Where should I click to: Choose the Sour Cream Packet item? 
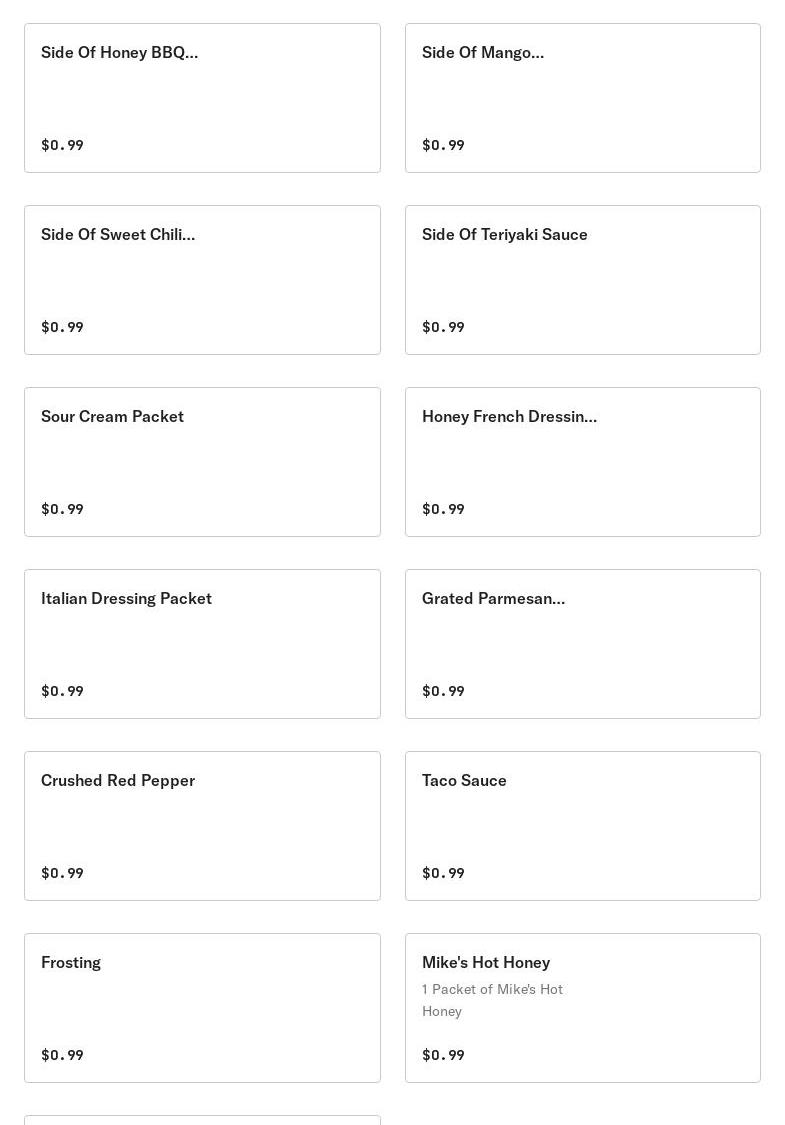point(202,462)
